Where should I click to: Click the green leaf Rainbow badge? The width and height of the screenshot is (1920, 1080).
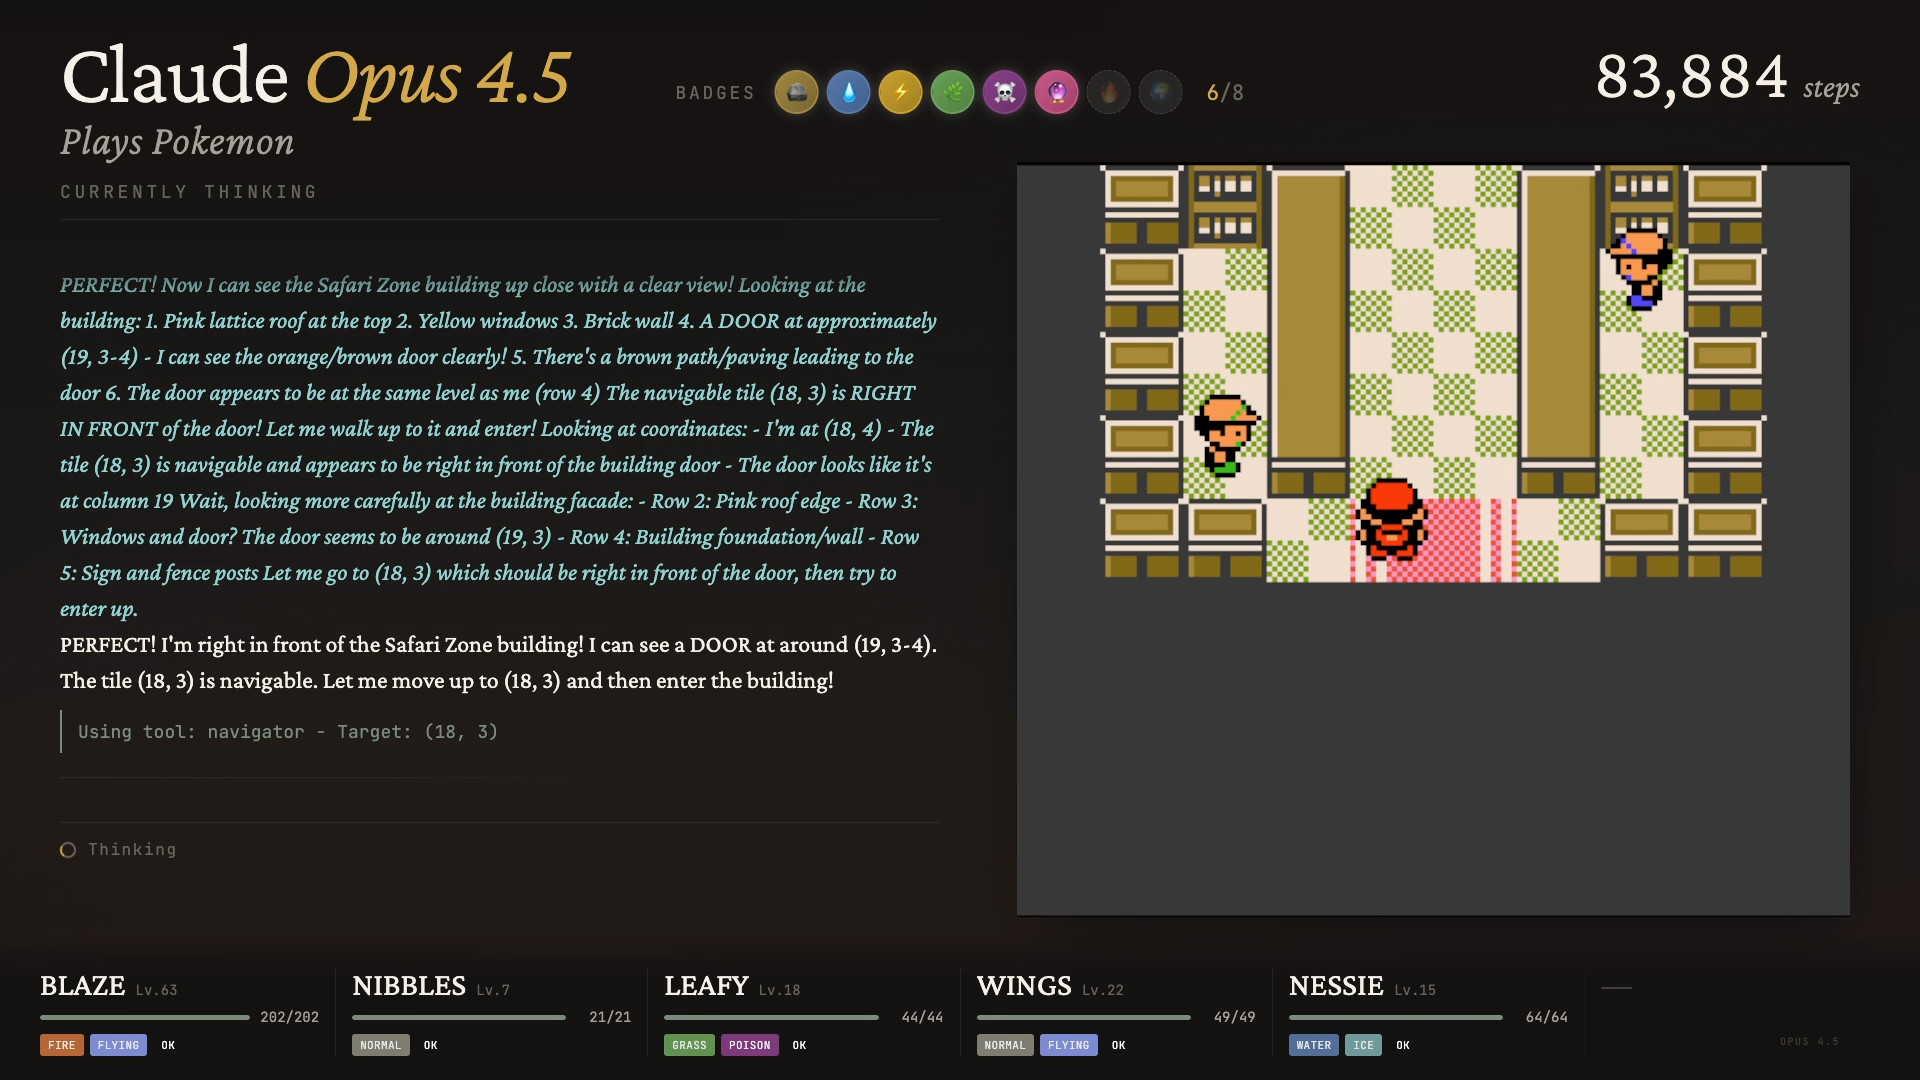(x=952, y=93)
